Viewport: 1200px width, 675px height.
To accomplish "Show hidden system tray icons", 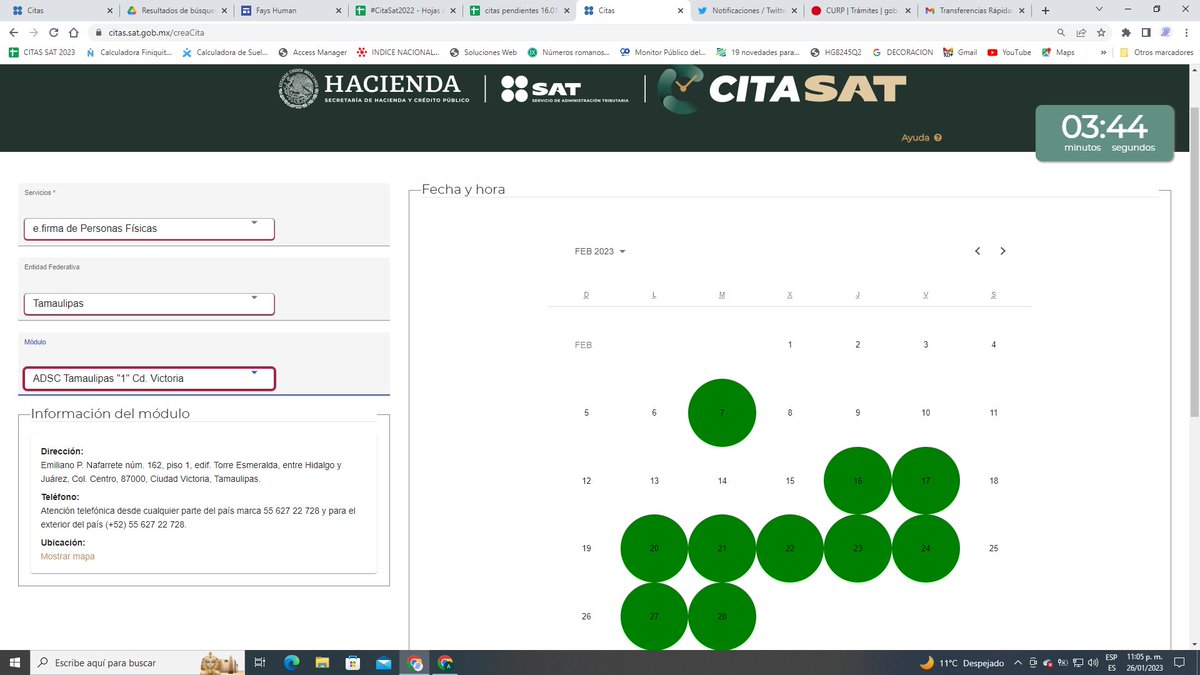I will [x=1018, y=662].
